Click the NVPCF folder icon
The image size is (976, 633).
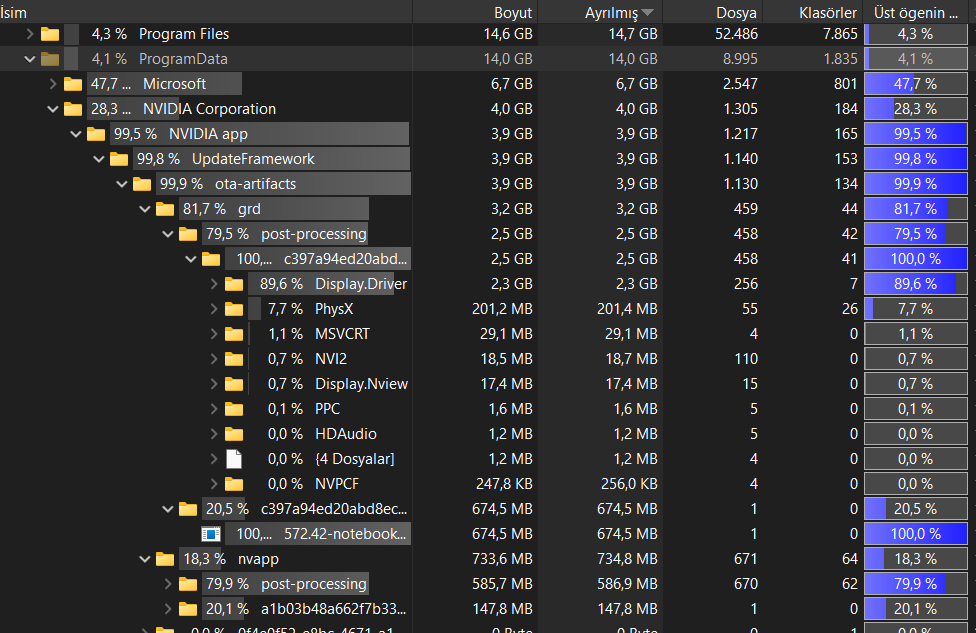coord(234,484)
